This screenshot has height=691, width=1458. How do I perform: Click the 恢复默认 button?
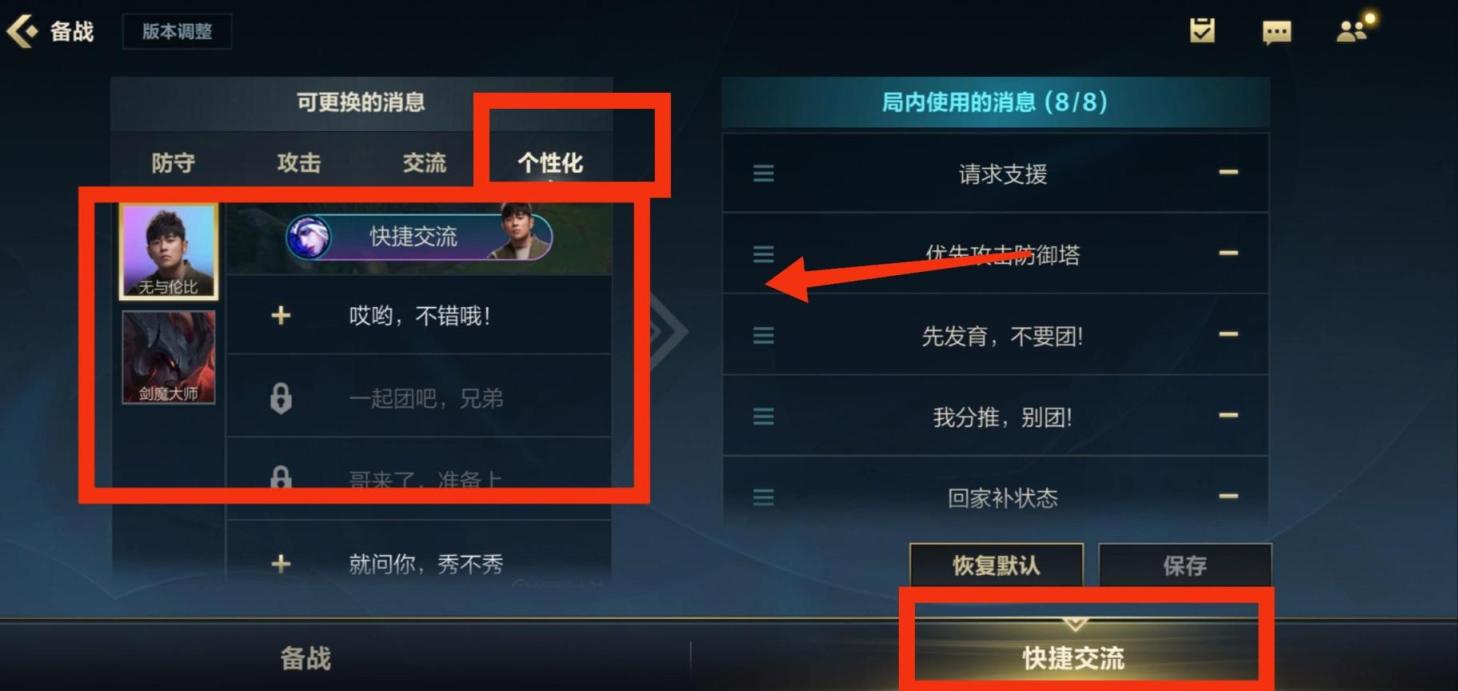(996, 566)
